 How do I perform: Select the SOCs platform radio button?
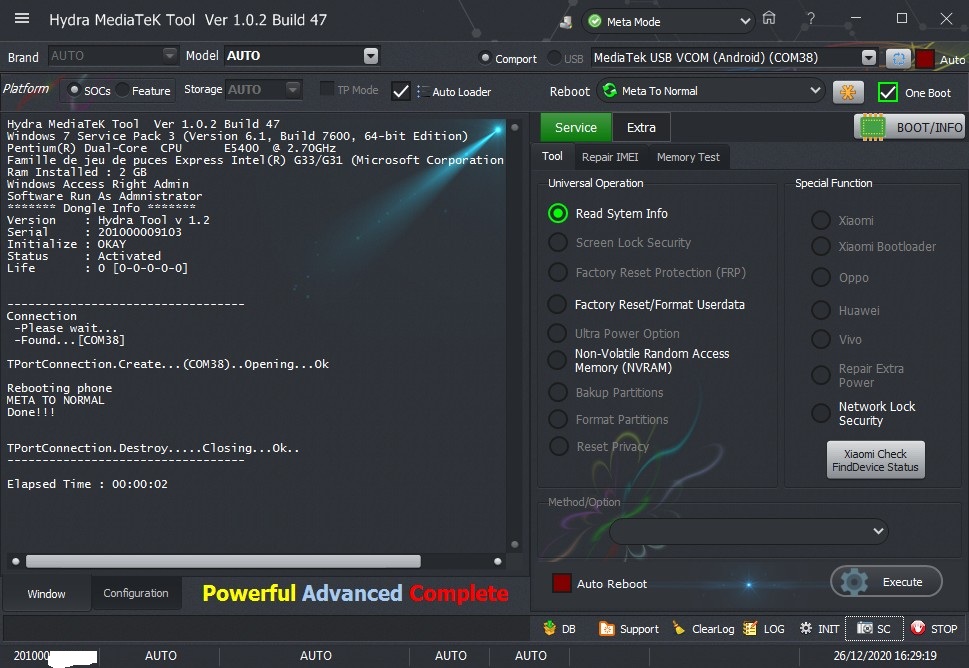pyautogui.click(x=74, y=90)
